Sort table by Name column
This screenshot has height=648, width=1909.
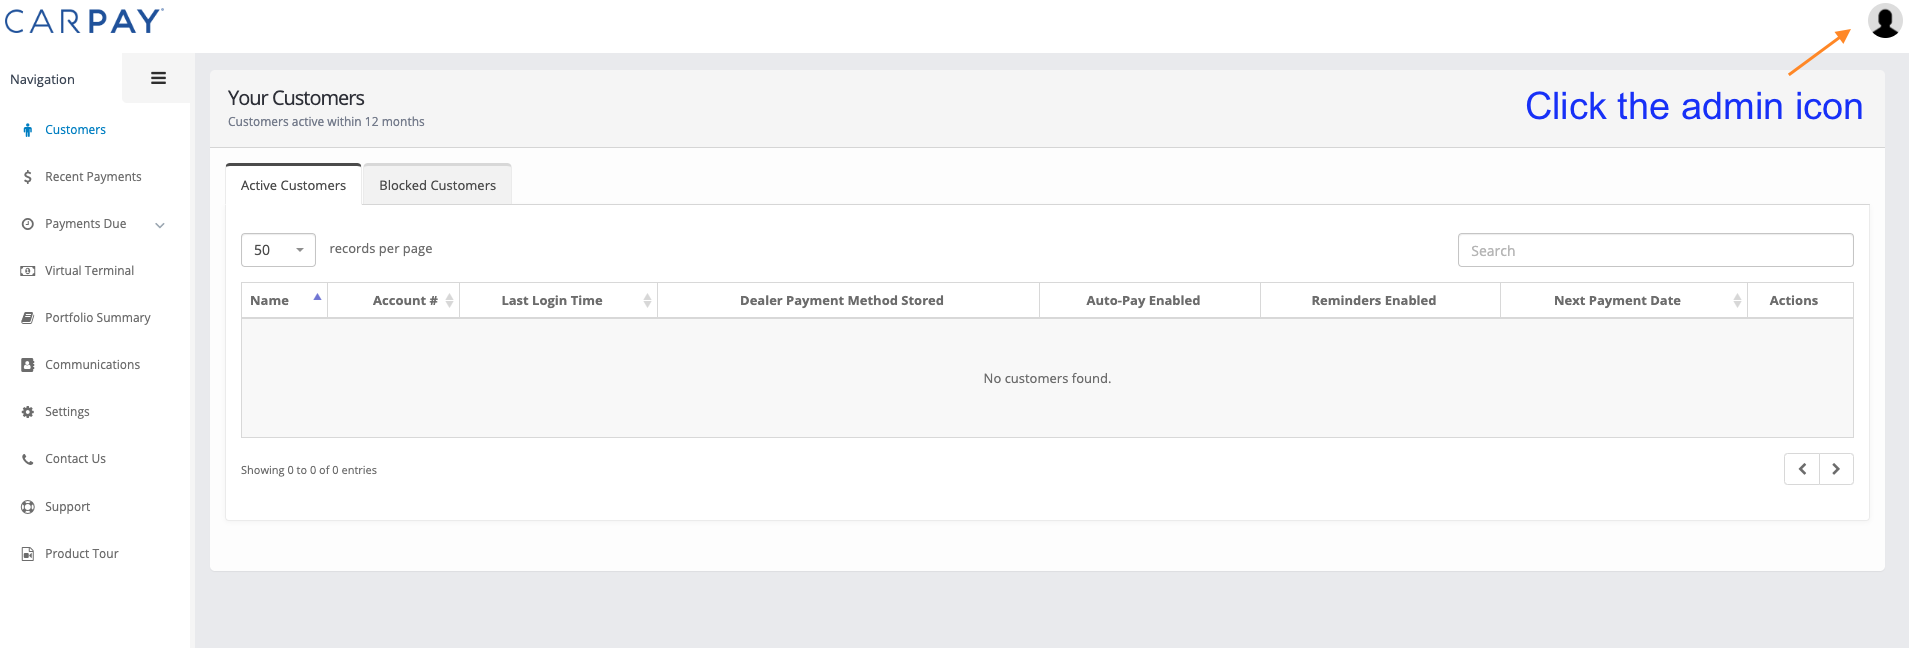point(284,300)
